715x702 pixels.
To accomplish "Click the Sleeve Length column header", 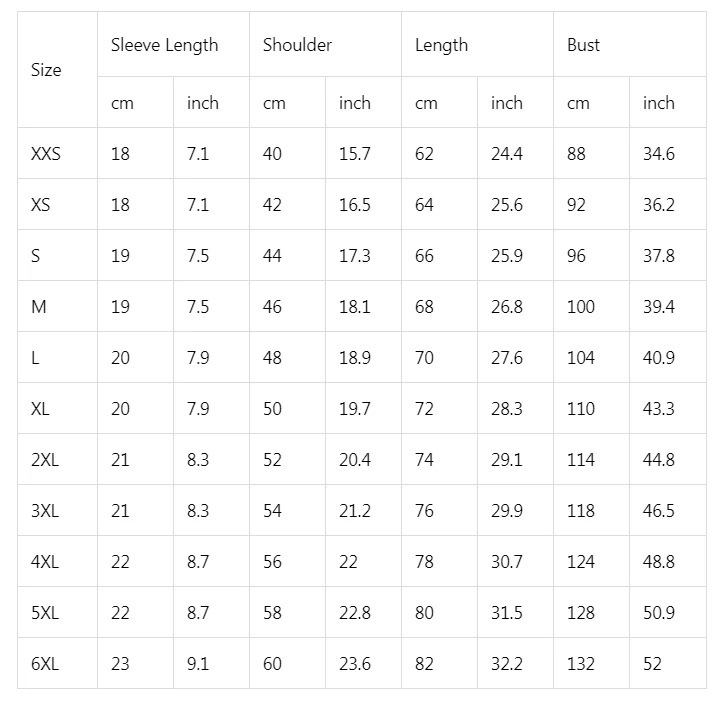I will click(x=164, y=45).
